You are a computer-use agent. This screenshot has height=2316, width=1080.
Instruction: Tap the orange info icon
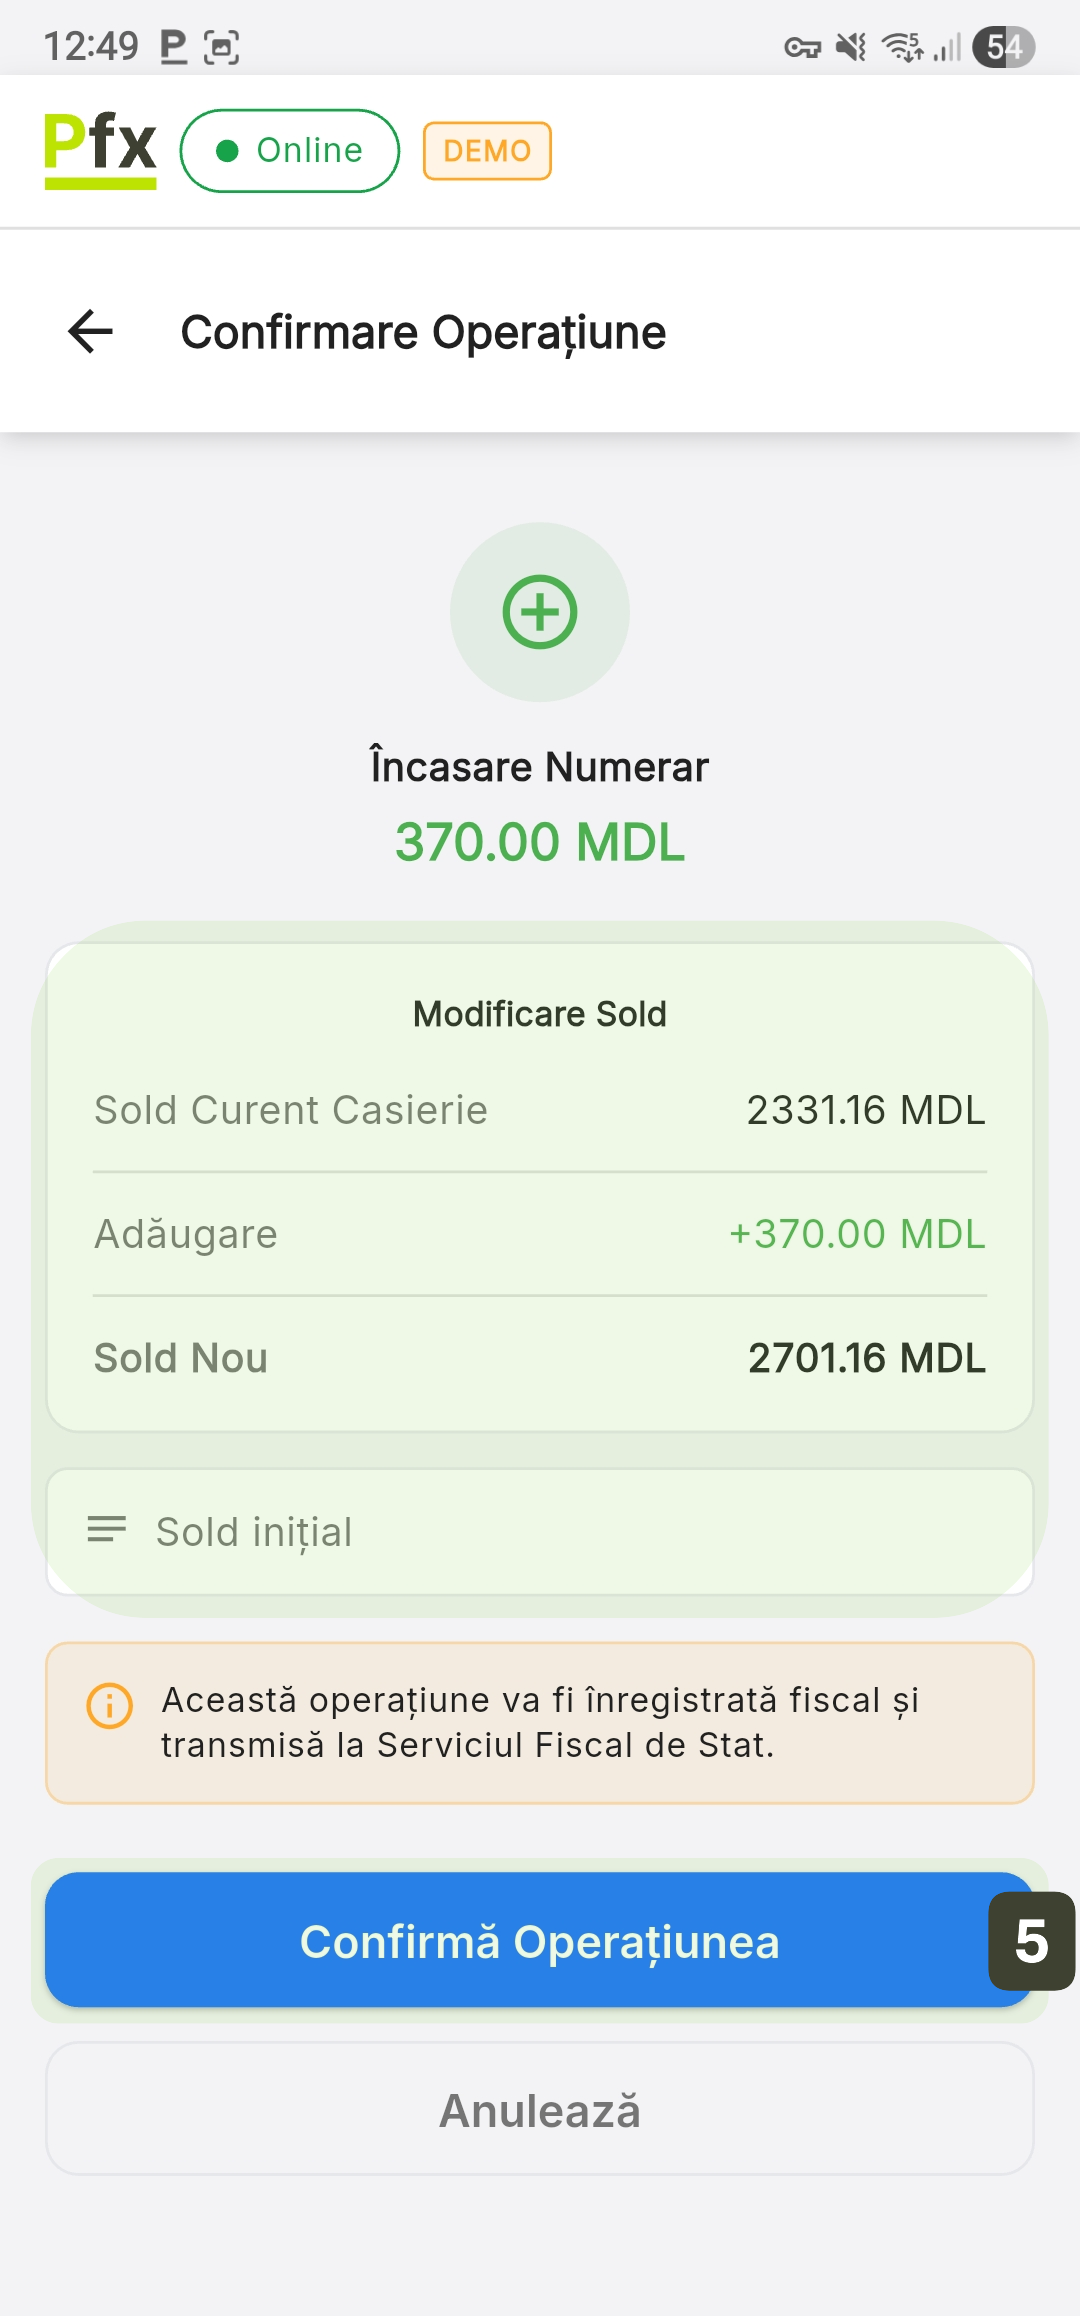pyautogui.click(x=110, y=1706)
